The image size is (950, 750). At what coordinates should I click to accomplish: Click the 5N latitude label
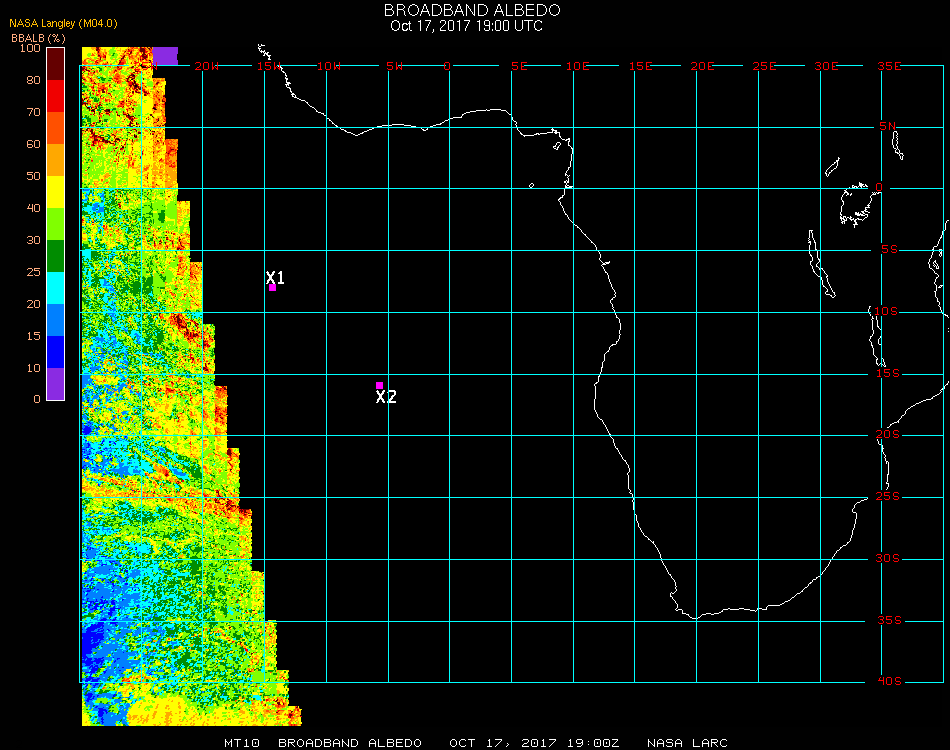(888, 126)
